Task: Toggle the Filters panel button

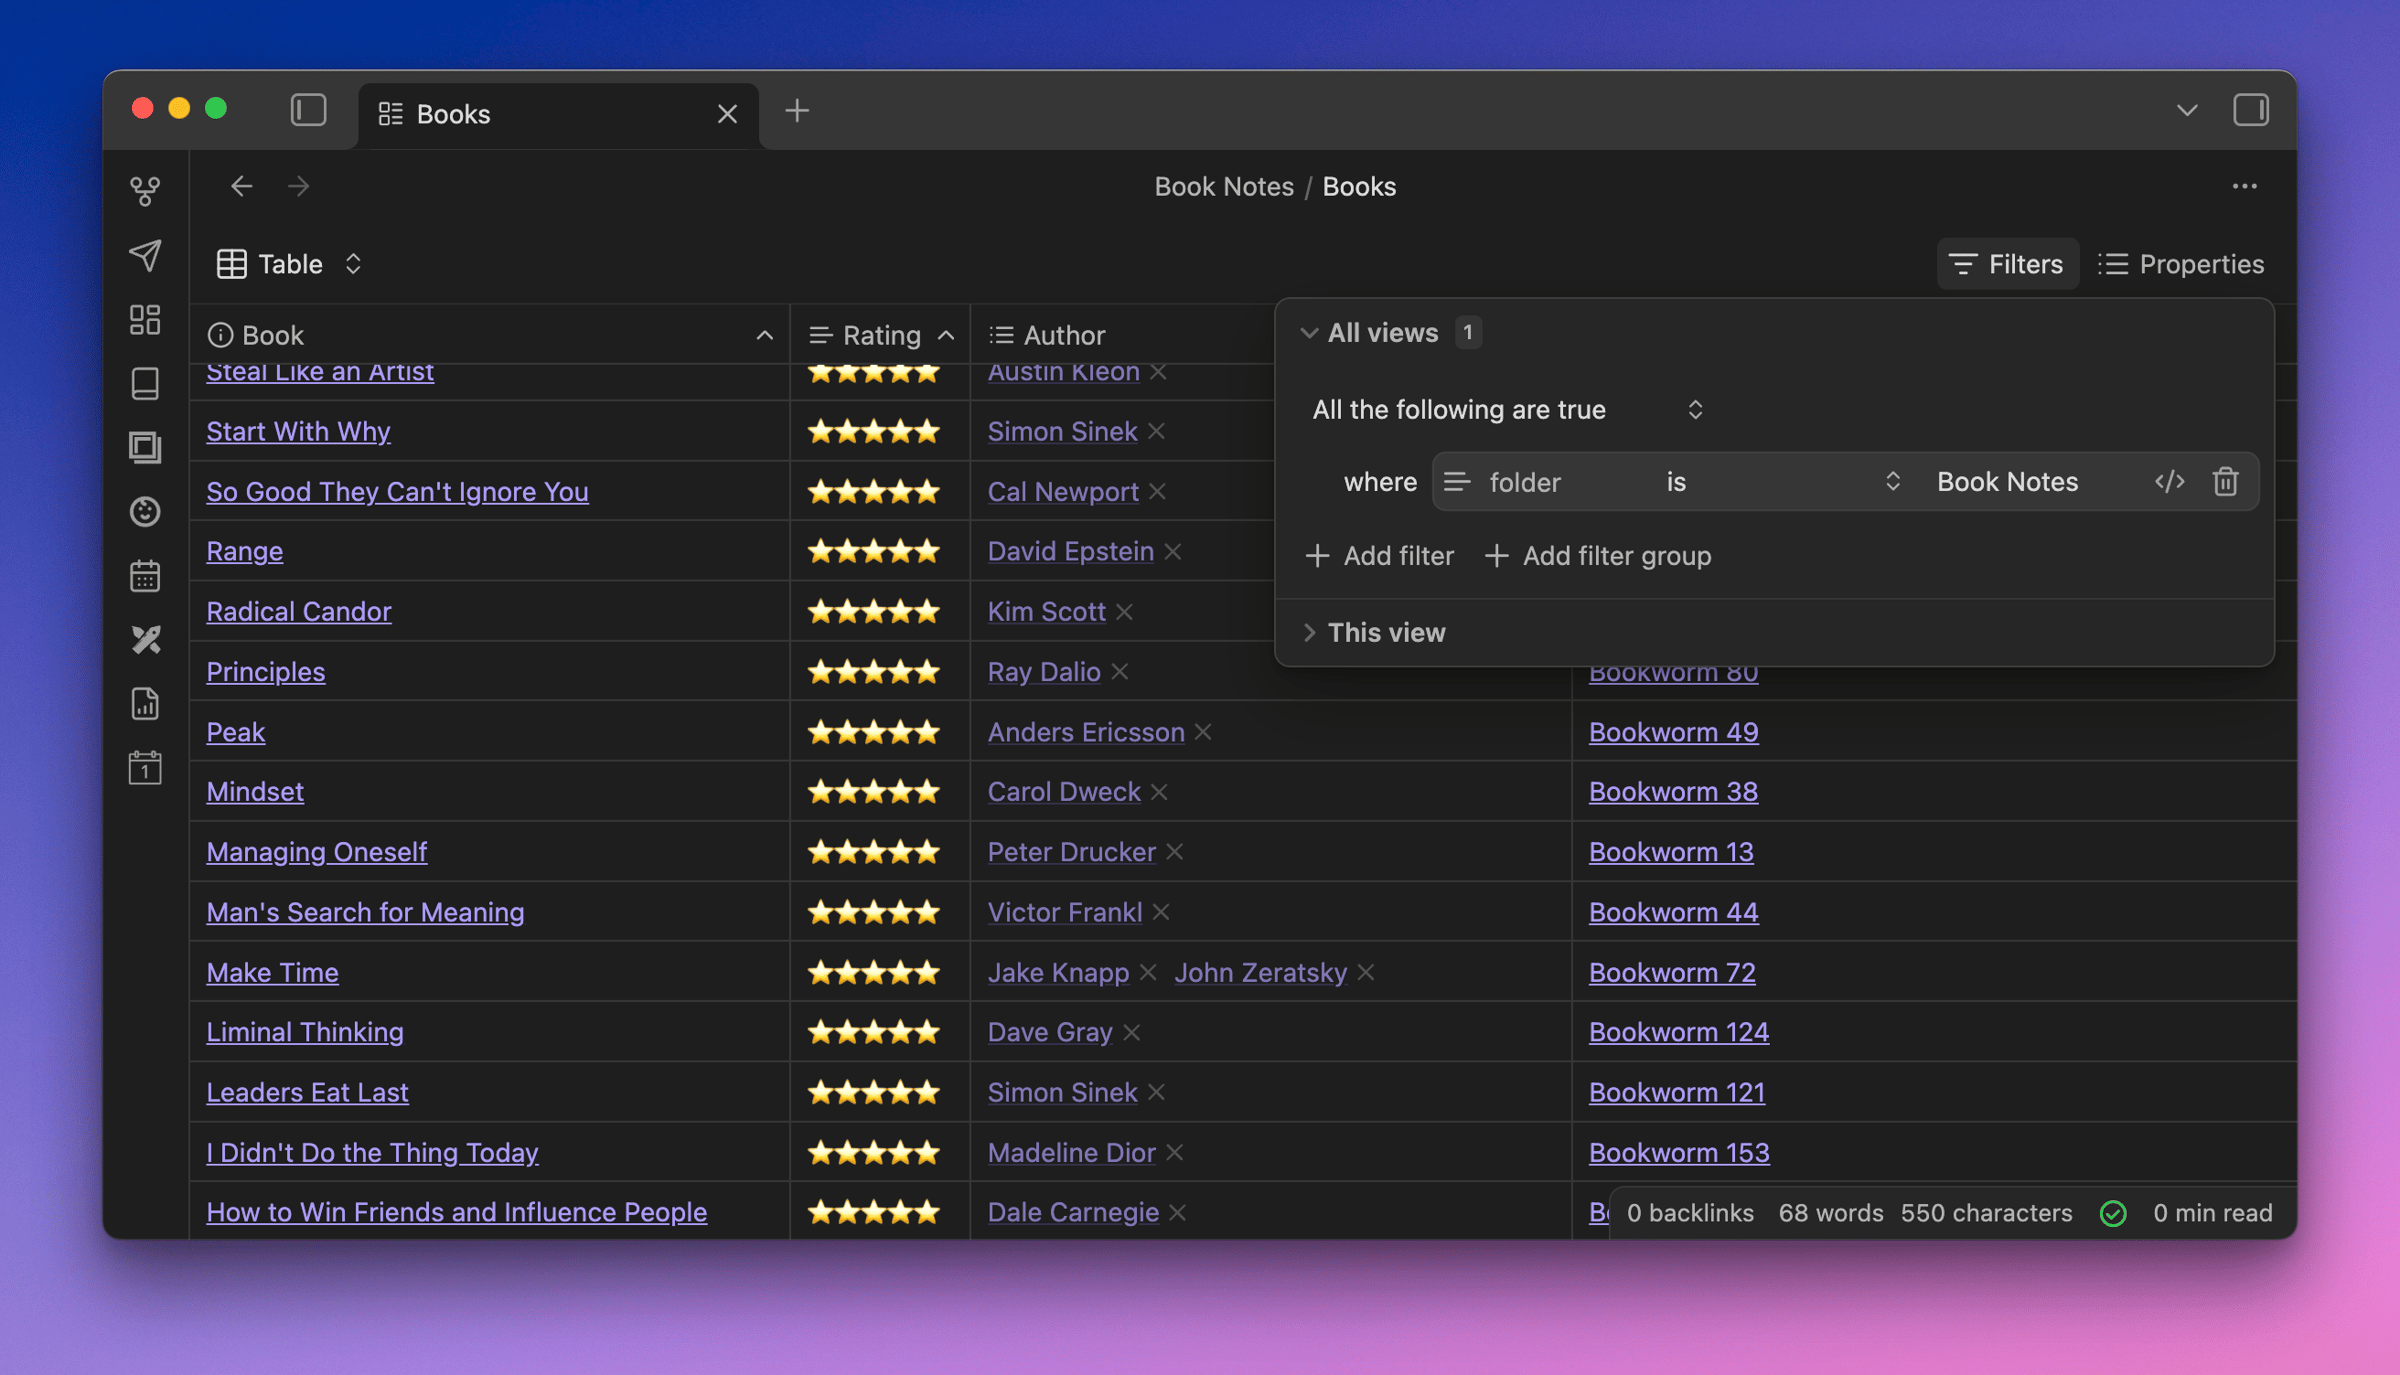Action: point(2006,264)
